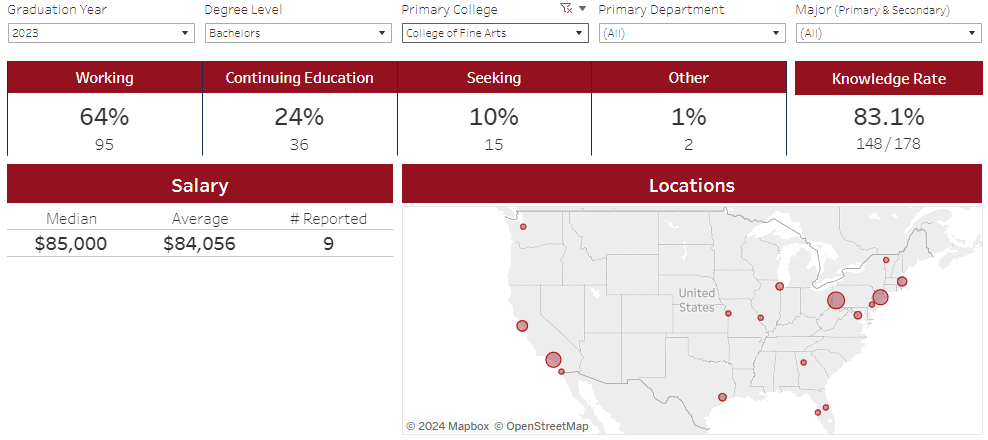Click the Knowledge Rate 83.1% value
The width and height of the screenshot is (988, 440).
point(888,117)
